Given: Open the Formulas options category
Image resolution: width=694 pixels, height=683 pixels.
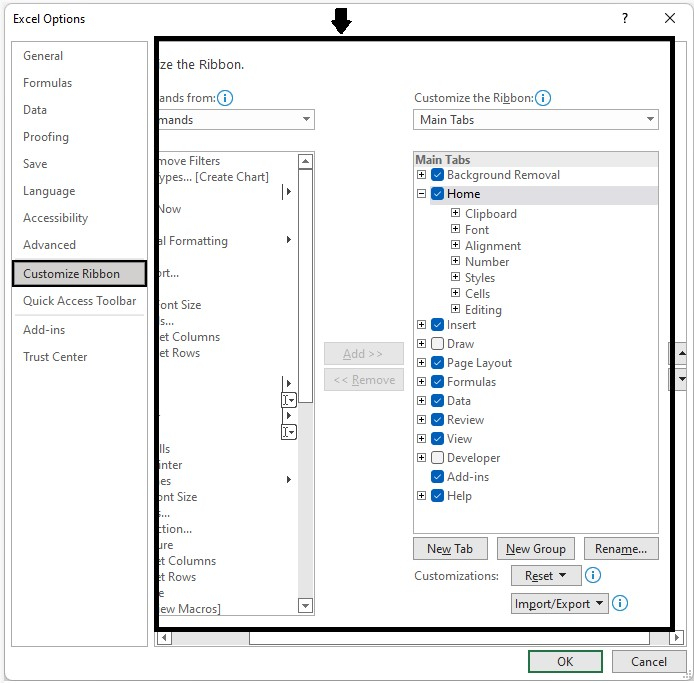Looking at the screenshot, I should pyautogui.click(x=47, y=83).
